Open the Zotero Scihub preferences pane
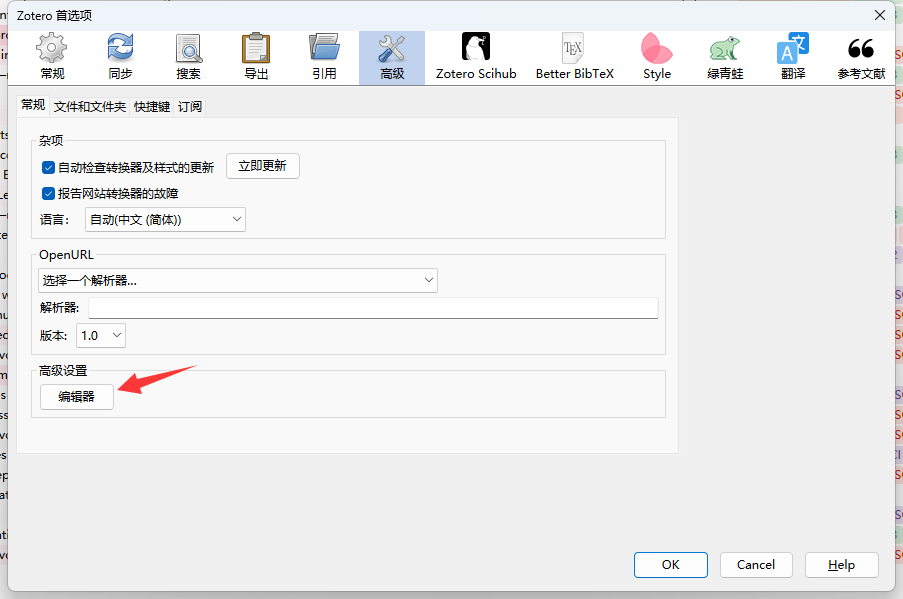 (x=476, y=58)
